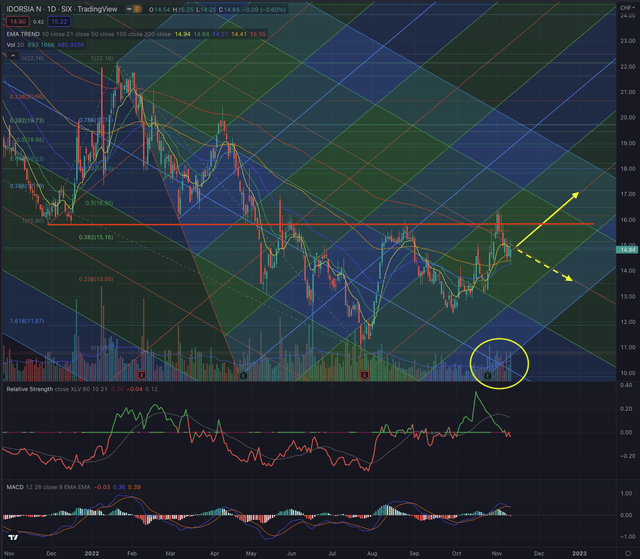The image size is (640, 559).
Task: Click the volume value 693.166K
Action: (40, 44)
